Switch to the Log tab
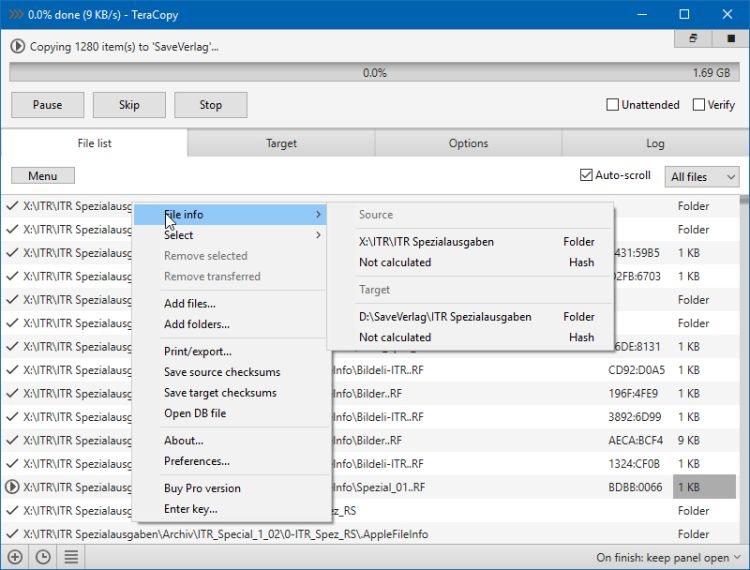The width and height of the screenshot is (750, 570). click(655, 143)
